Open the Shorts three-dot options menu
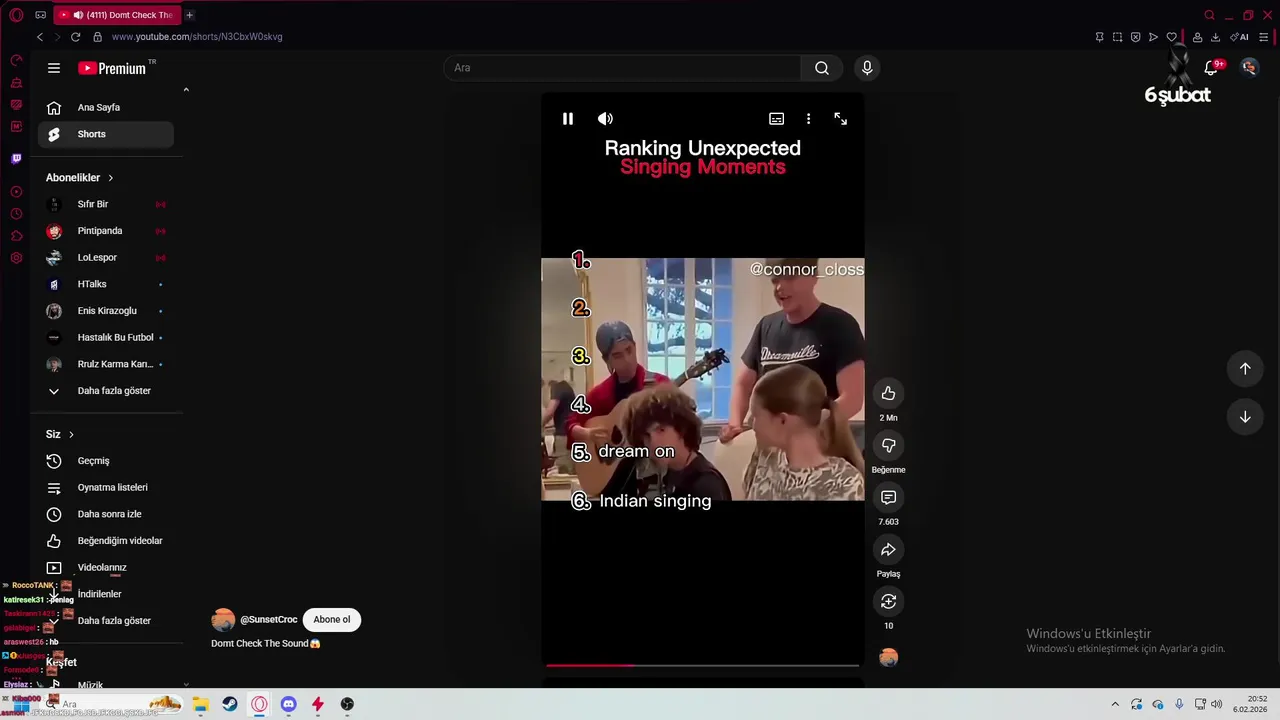Screen dimensions: 1280x720 (x=808, y=119)
